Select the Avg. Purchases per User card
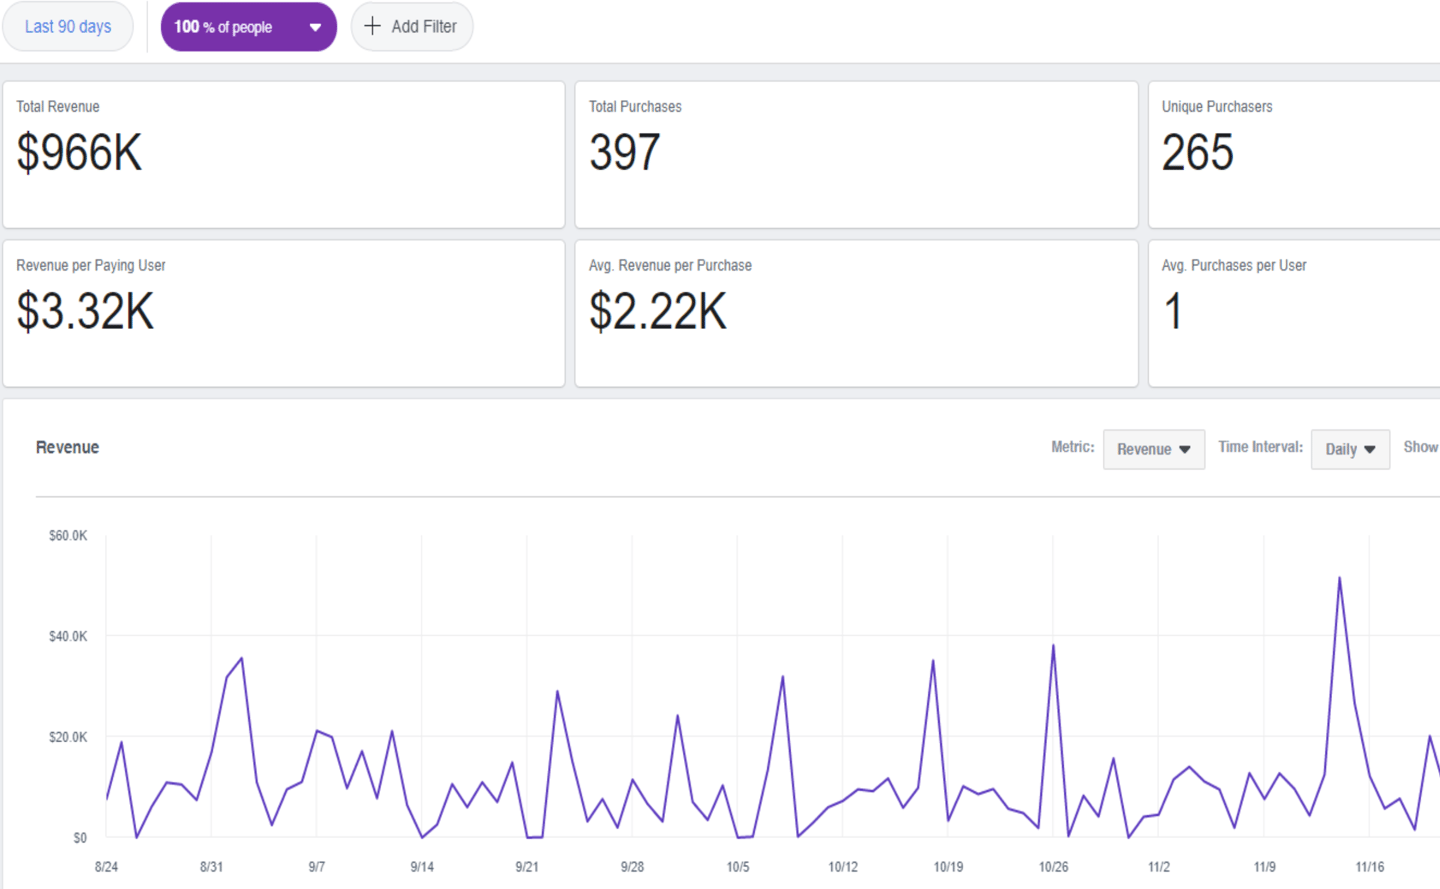 1294,313
